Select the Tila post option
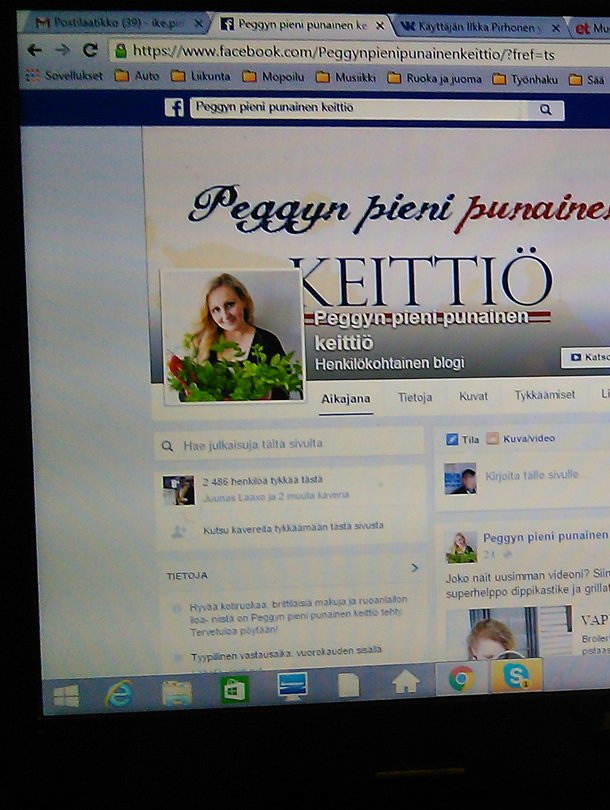The height and width of the screenshot is (810, 610). 462,440
